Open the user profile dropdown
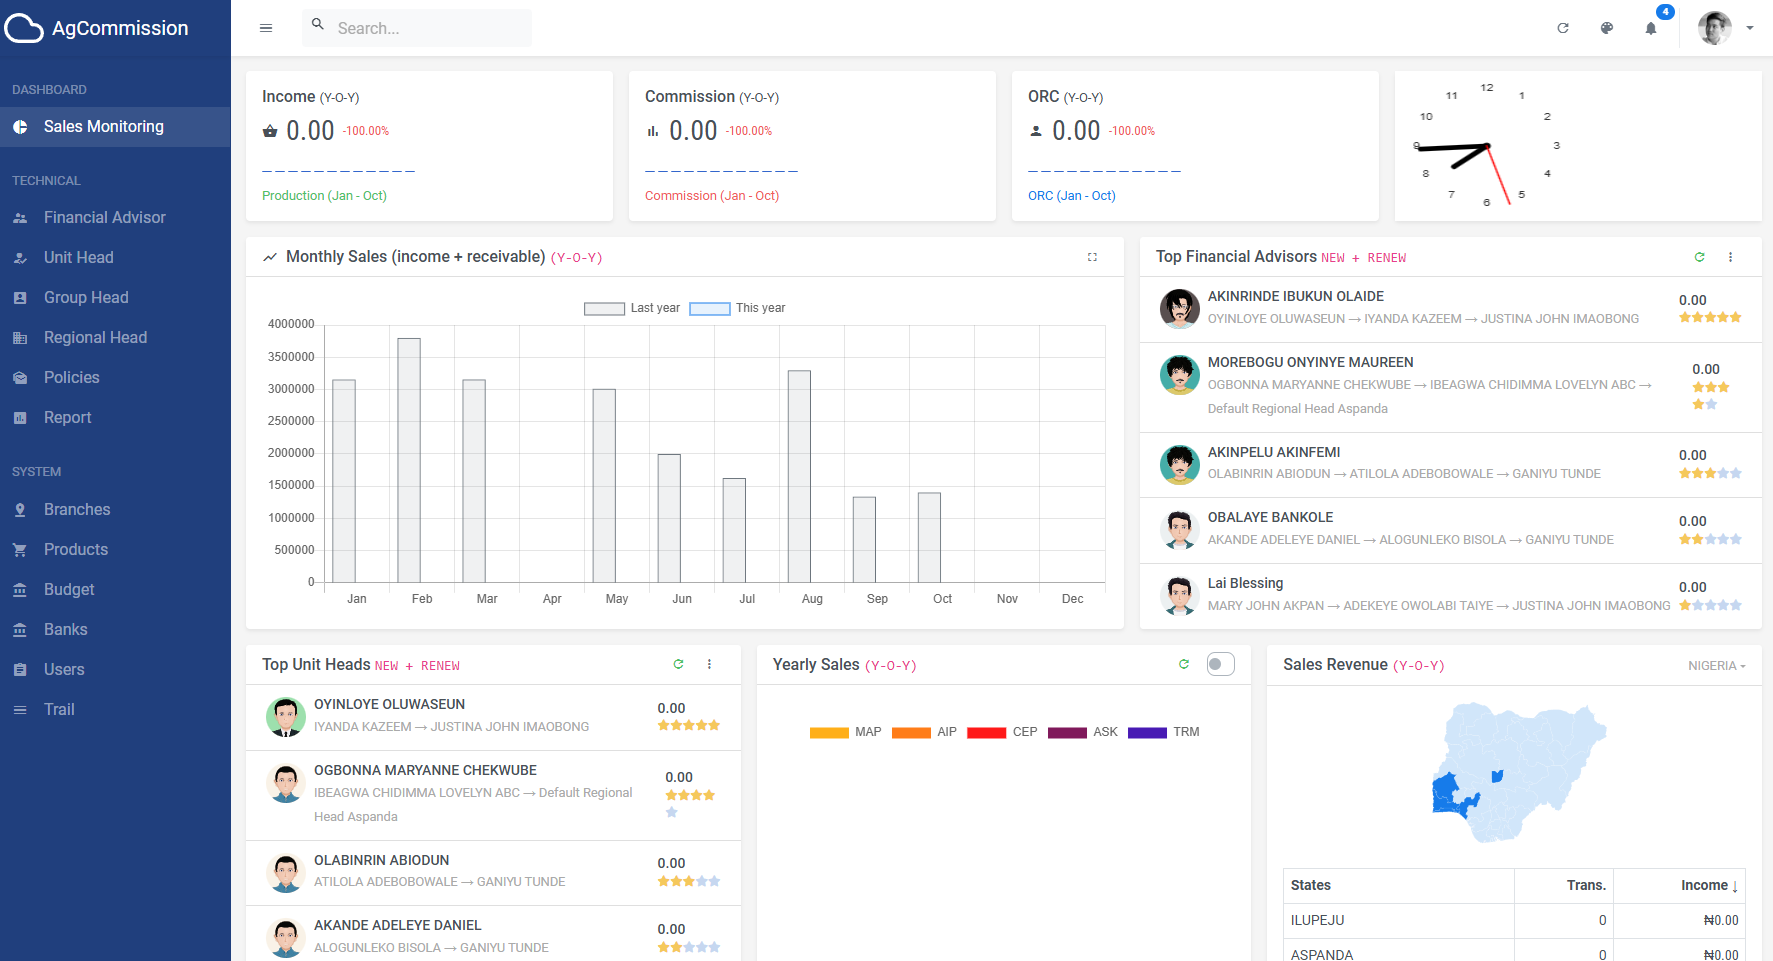 (x=1726, y=28)
